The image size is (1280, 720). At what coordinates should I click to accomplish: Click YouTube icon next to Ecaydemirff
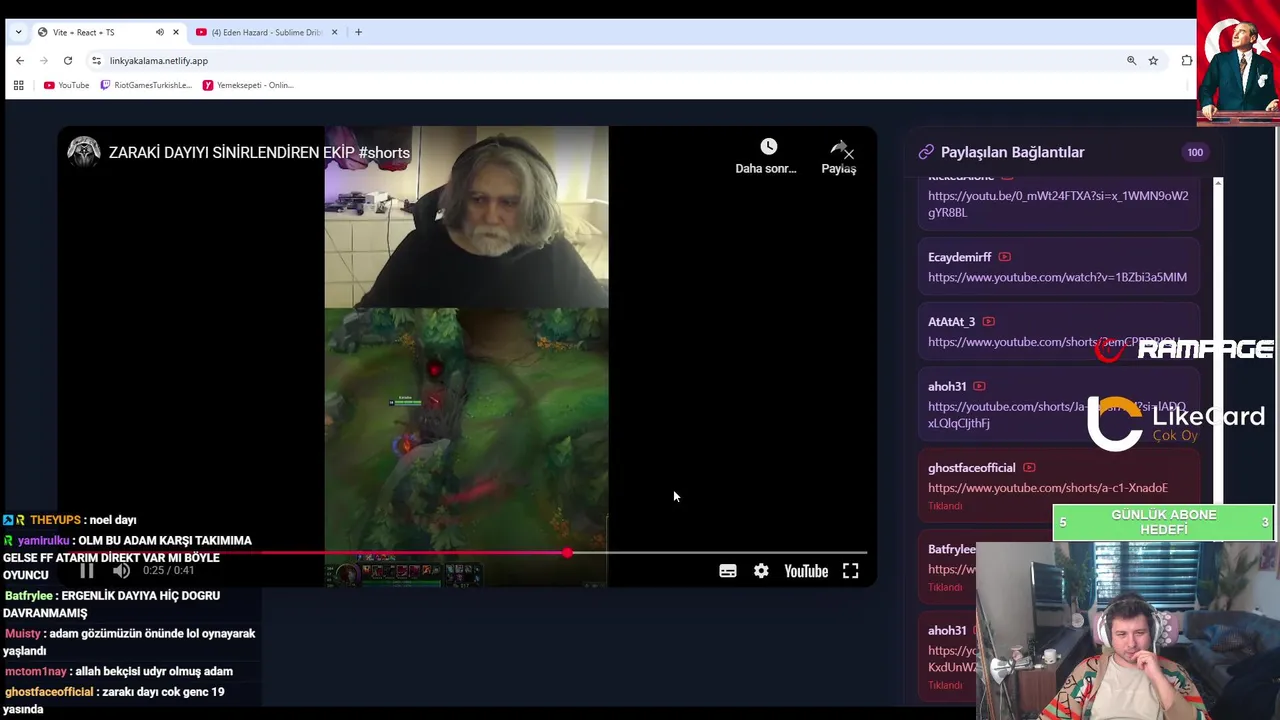[x=1004, y=257]
